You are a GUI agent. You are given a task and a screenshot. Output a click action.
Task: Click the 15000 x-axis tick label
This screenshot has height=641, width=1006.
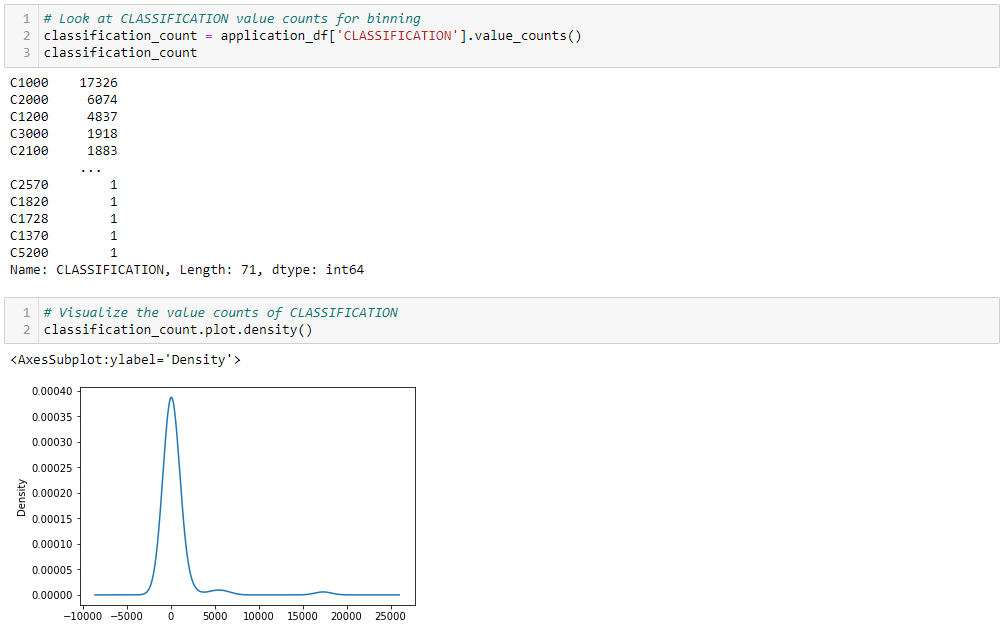(302, 616)
